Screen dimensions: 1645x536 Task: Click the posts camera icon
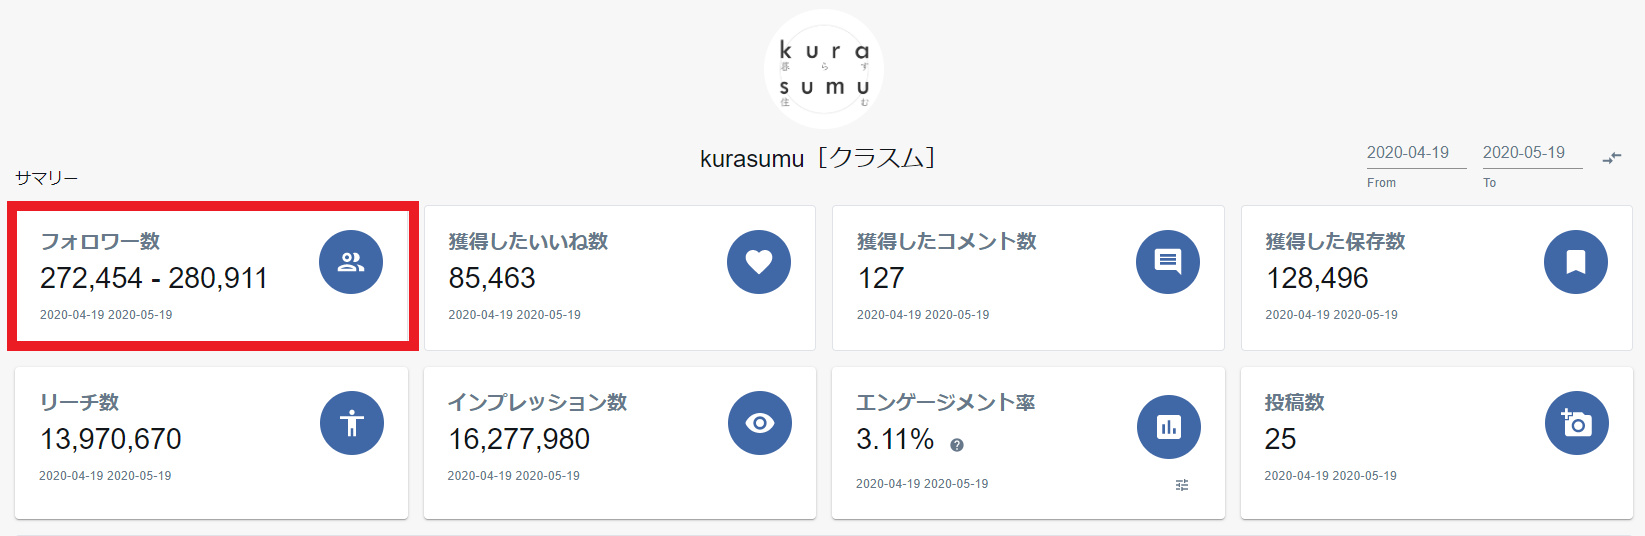[1577, 423]
